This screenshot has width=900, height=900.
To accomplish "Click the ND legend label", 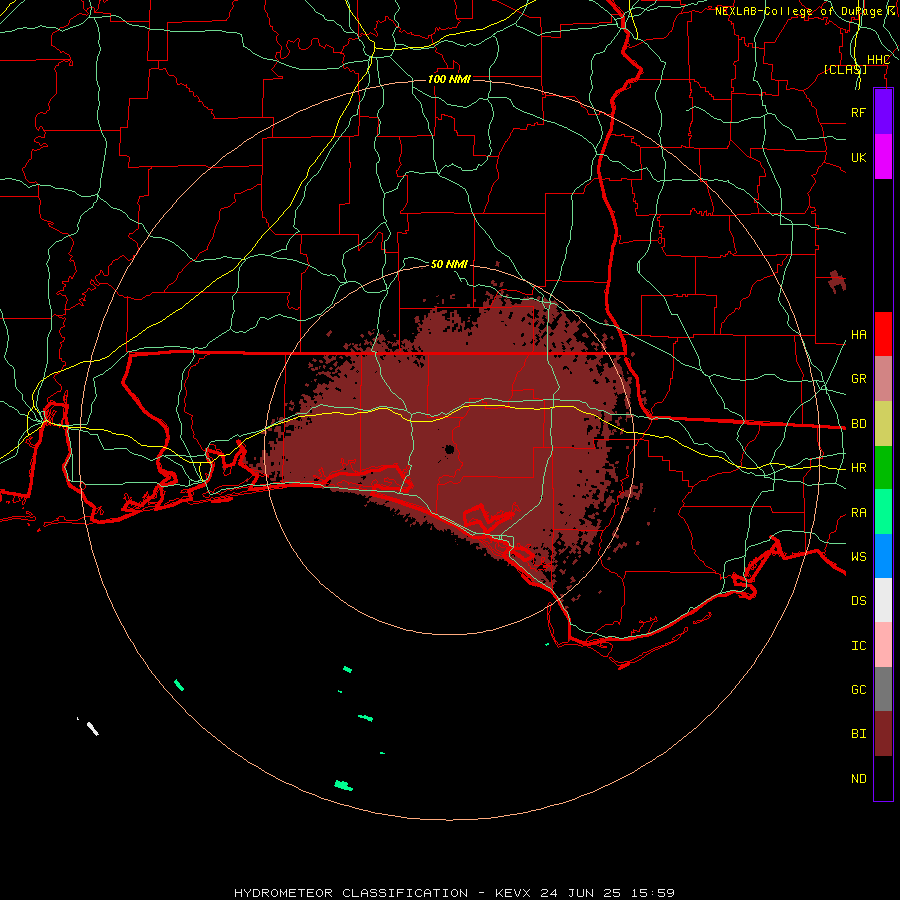I will pos(858,778).
